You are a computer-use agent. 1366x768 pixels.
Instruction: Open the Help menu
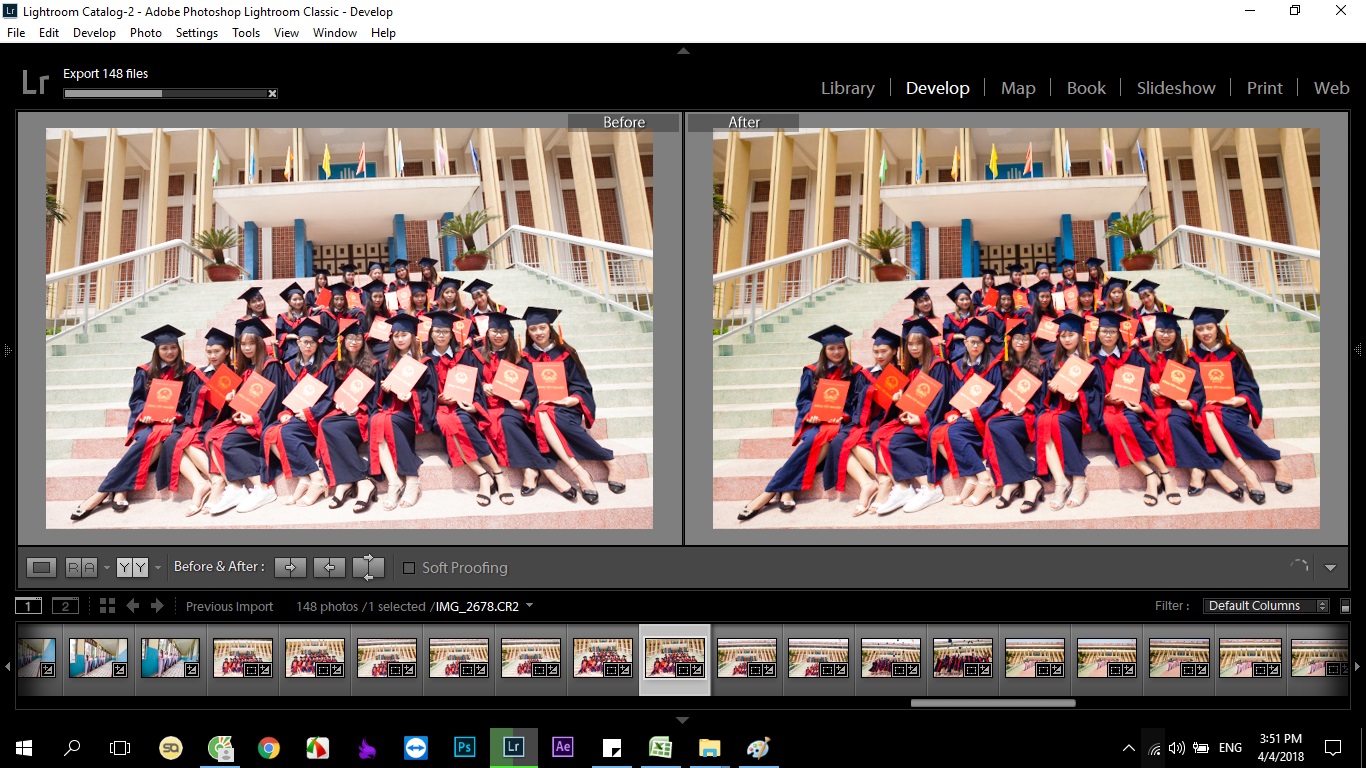[384, 33]
